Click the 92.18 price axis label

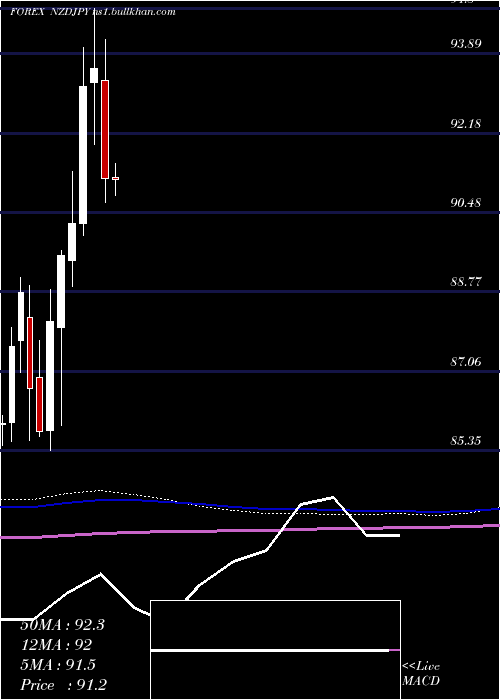click(x=466, y=123)
